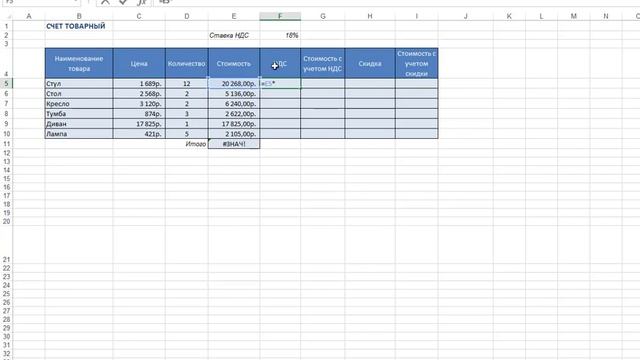Click into the formula bar input
Viewport: 640px width, 360px height.
pos(396,2)
